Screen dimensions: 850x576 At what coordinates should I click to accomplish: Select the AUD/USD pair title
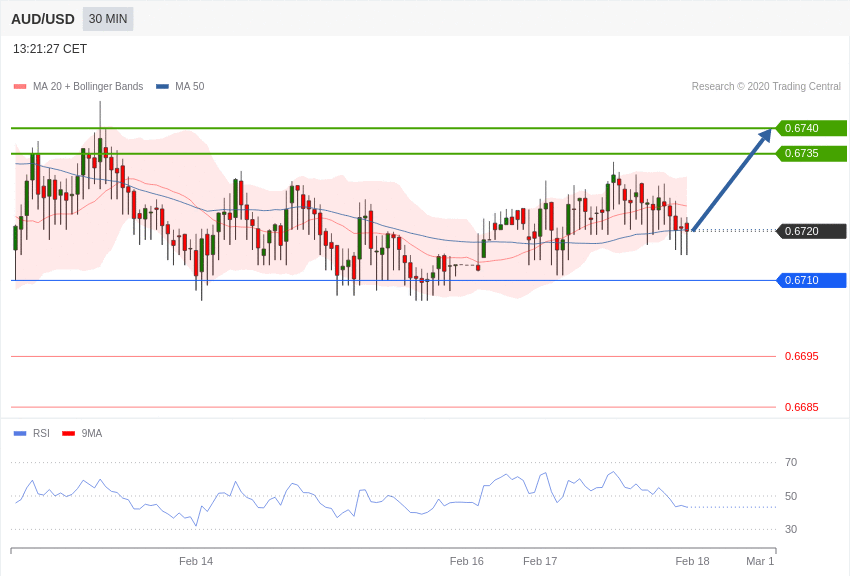(x=43, y=20)
